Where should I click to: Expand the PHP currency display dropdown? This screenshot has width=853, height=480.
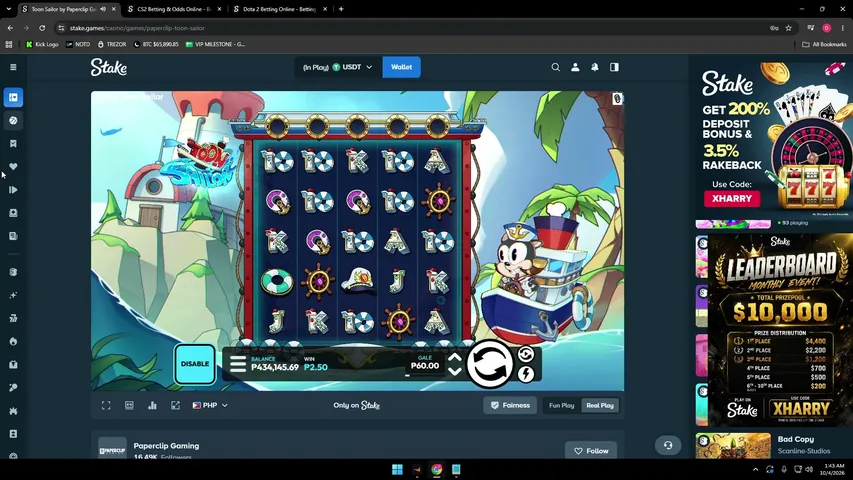pos(210,405)
